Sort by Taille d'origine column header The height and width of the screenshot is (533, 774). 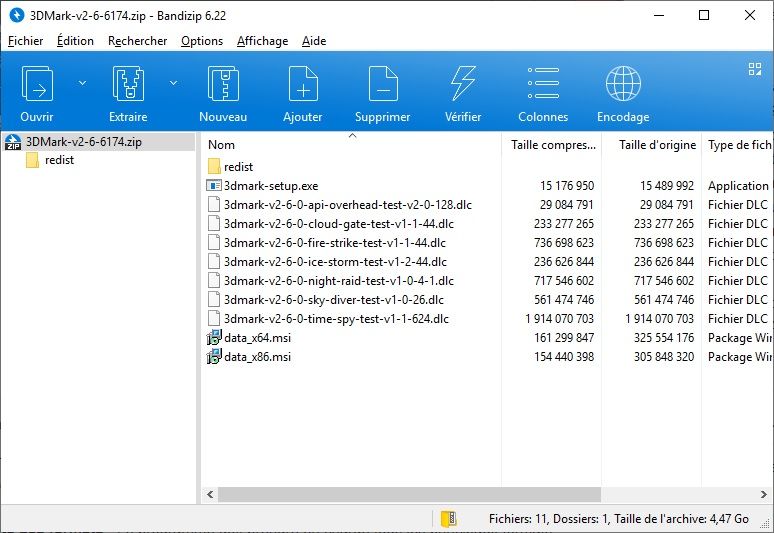tap(652, 145)
